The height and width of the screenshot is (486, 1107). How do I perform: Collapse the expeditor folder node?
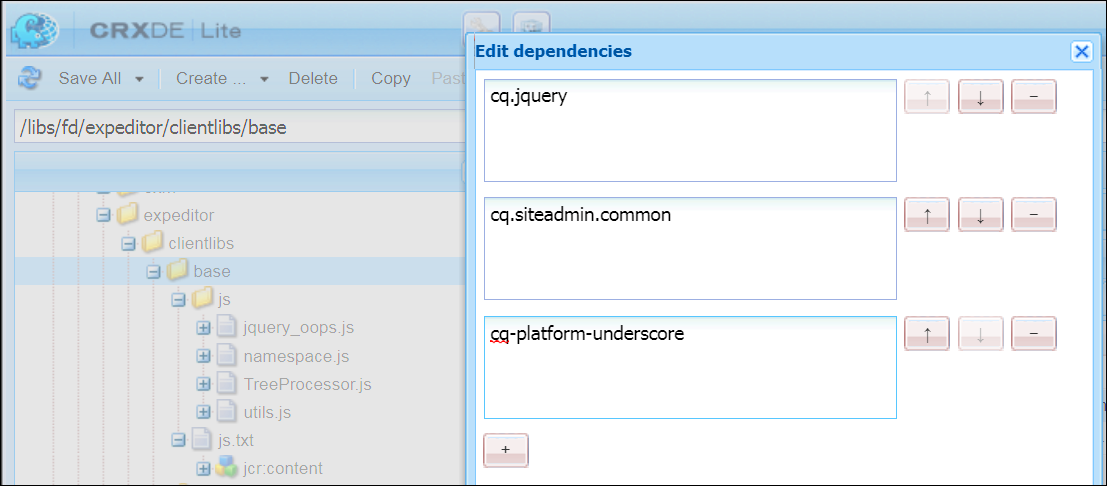click(x=102, y=215)
